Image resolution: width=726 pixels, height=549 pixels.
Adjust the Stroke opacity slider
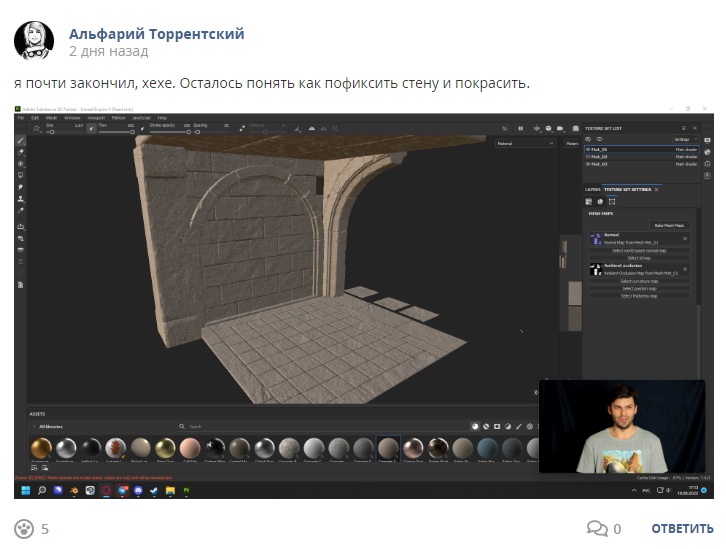[170, 132]
